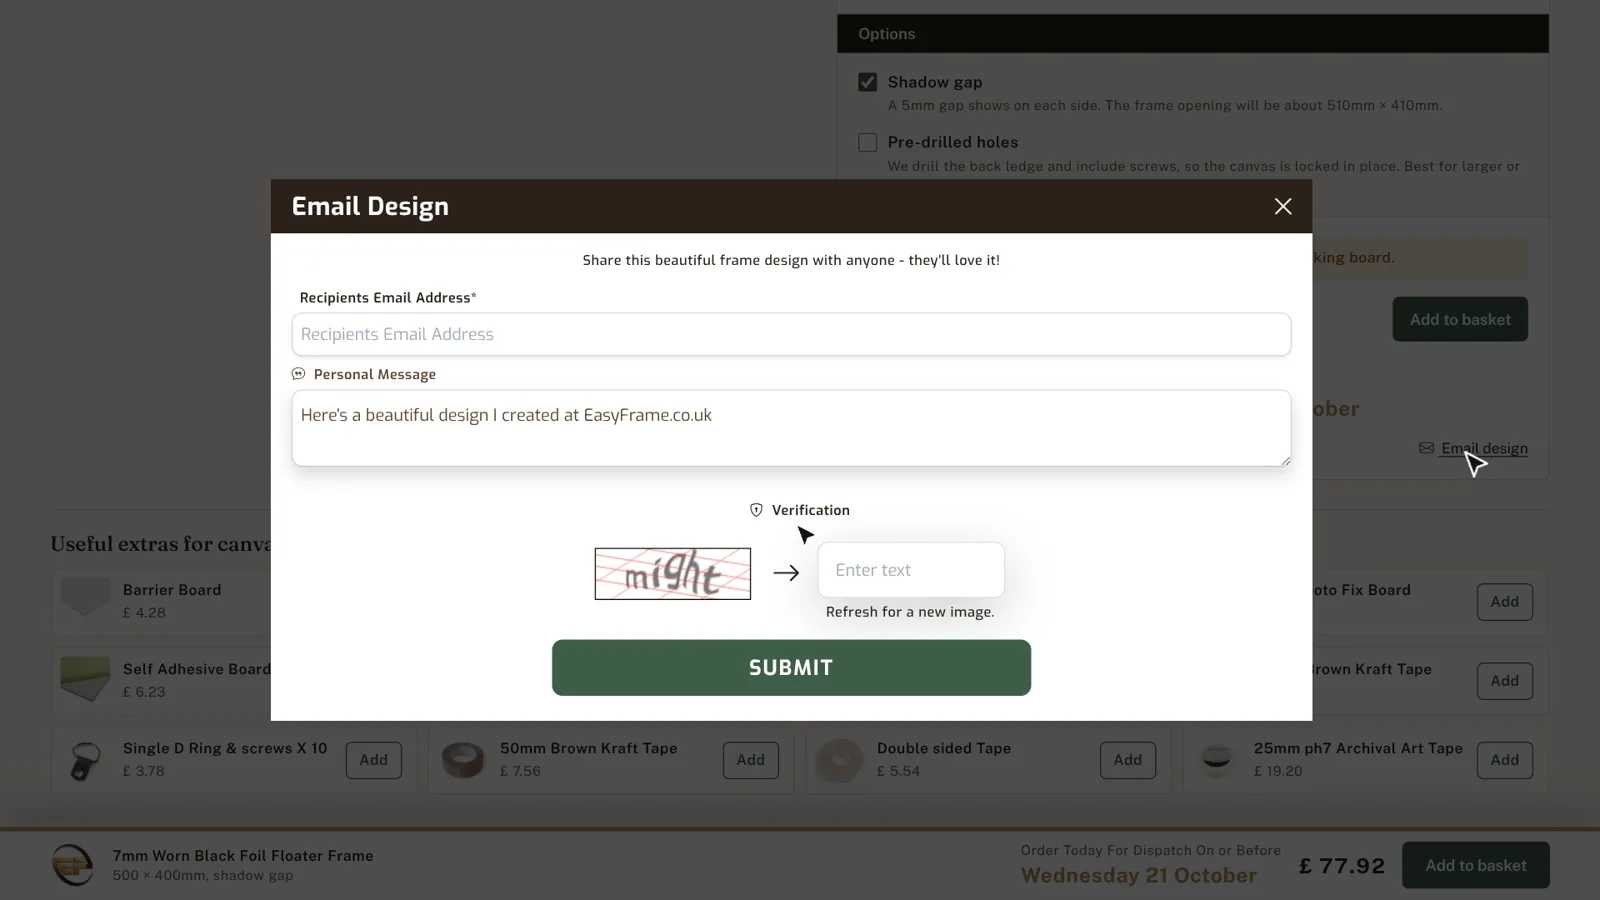1600x900 pixels.
Task: Click Add to basket in the bottom bar
Action: [x=1476, y=866]
